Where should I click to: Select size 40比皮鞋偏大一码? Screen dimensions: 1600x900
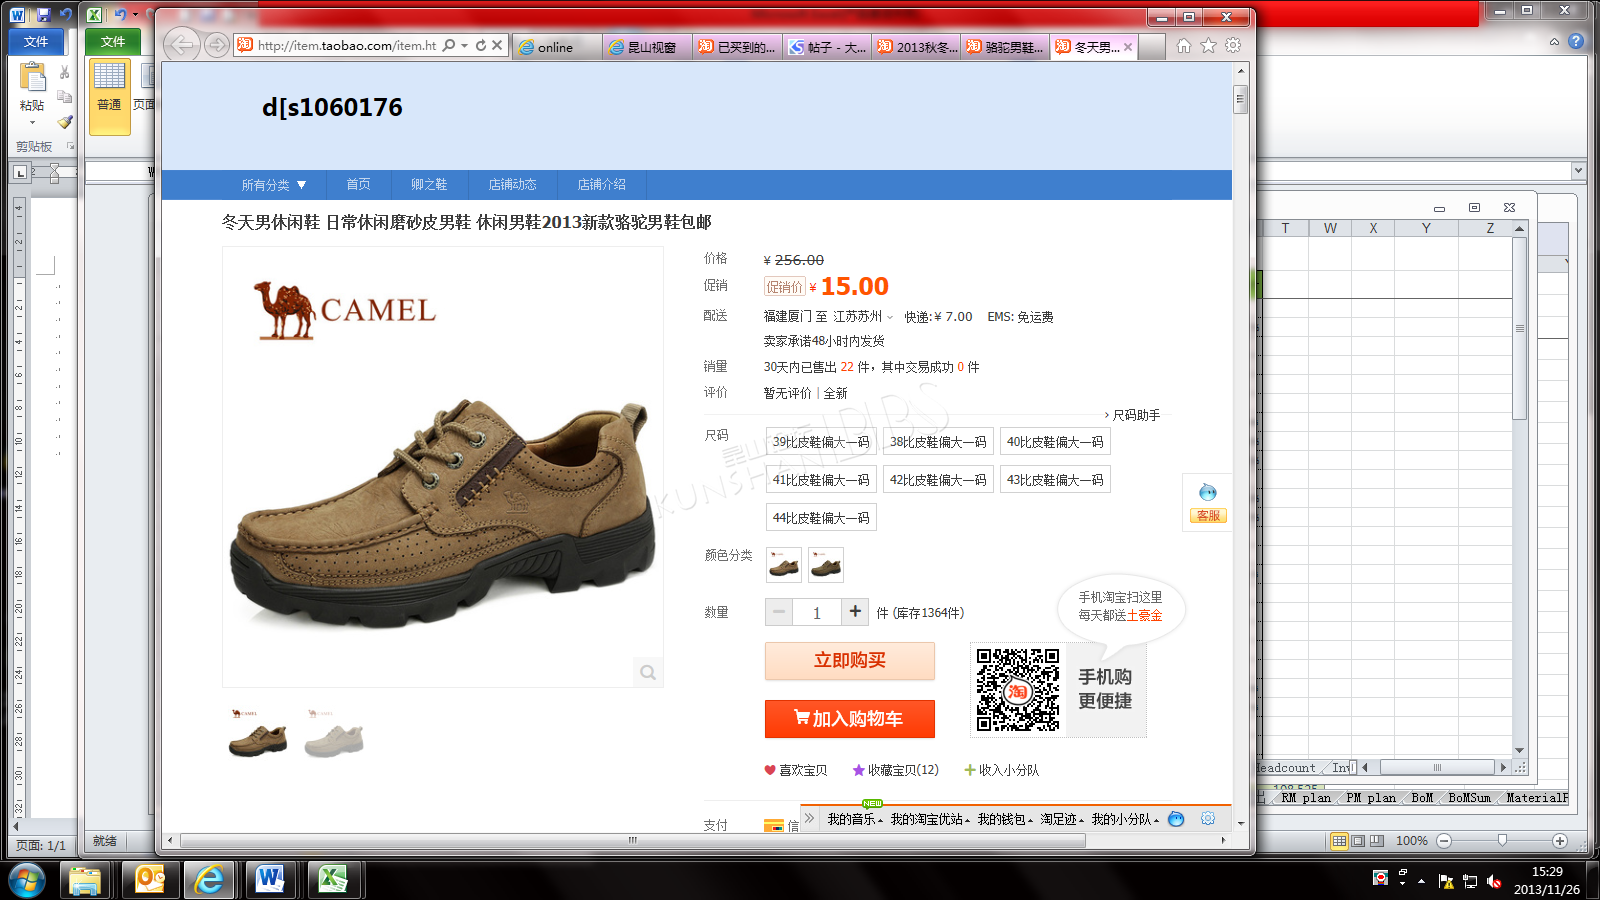point(1055,442)
